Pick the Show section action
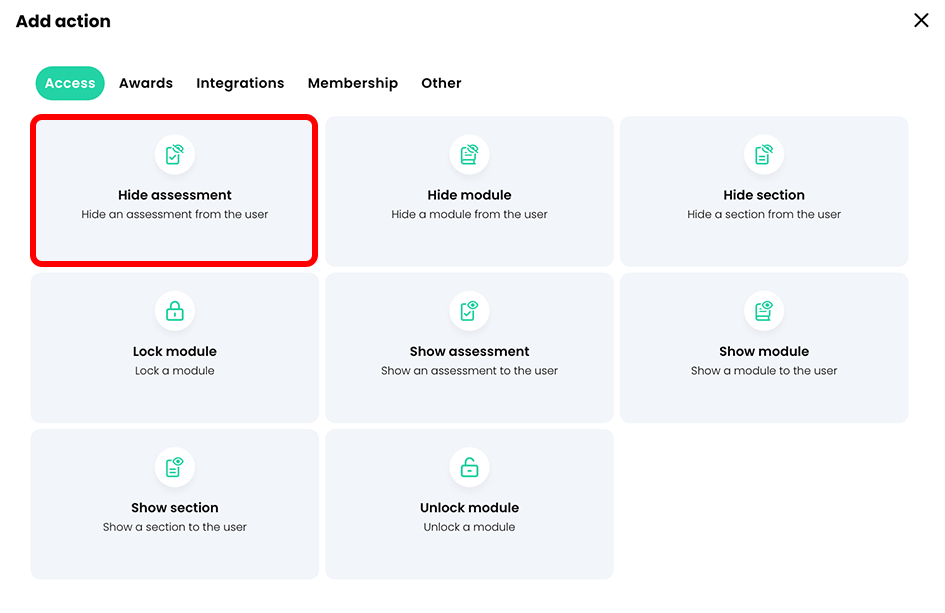This screenshot has height=613, width=945. 174,503
